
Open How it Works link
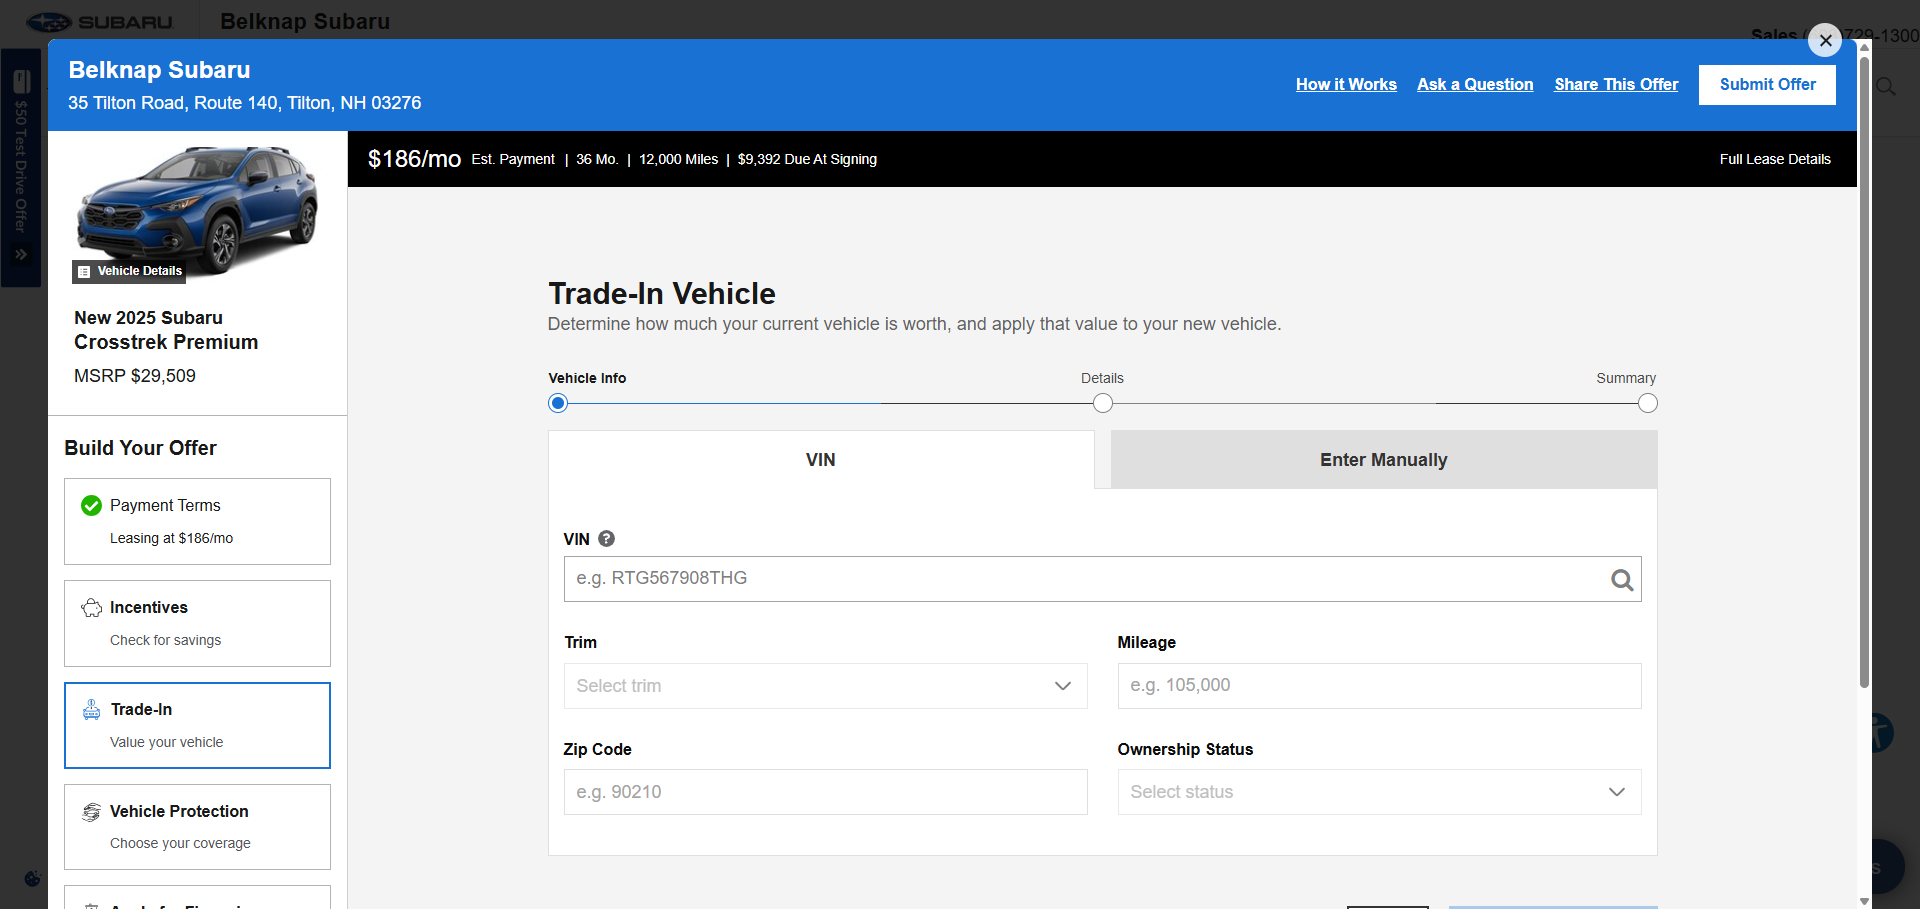(1346, 85)
